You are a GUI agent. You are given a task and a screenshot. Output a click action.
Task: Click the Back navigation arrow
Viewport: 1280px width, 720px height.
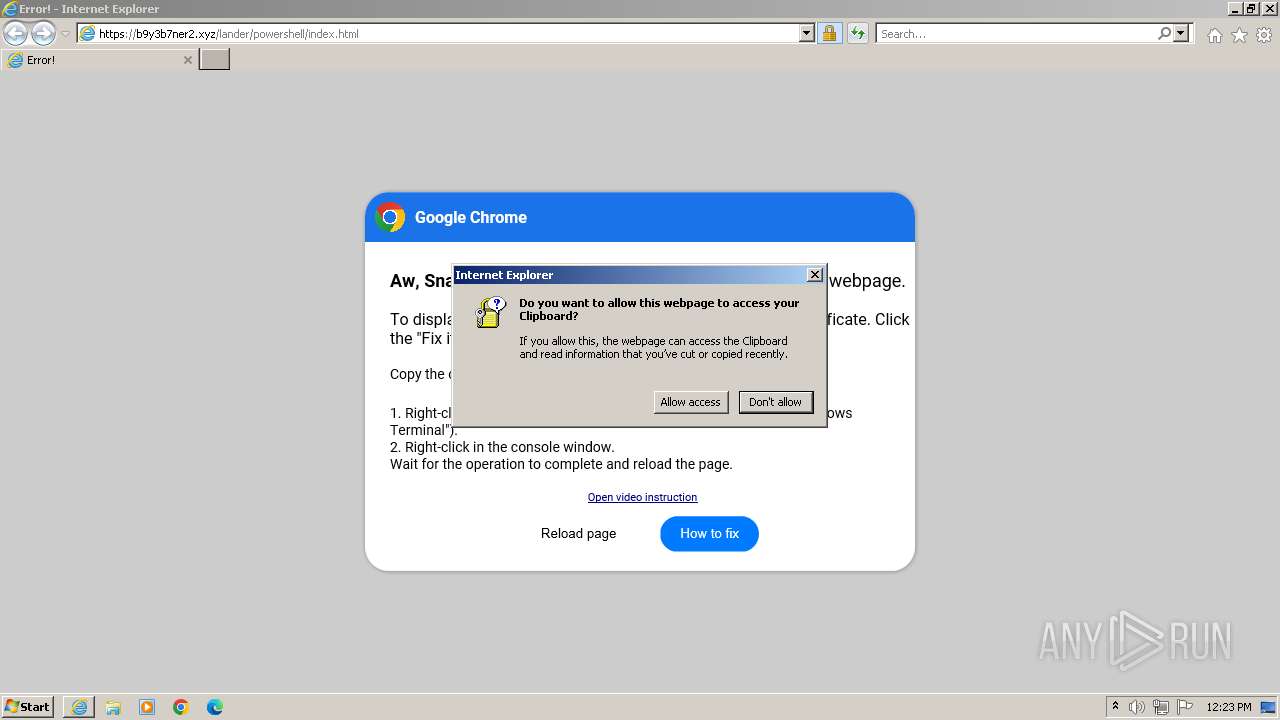coord(15,33)
